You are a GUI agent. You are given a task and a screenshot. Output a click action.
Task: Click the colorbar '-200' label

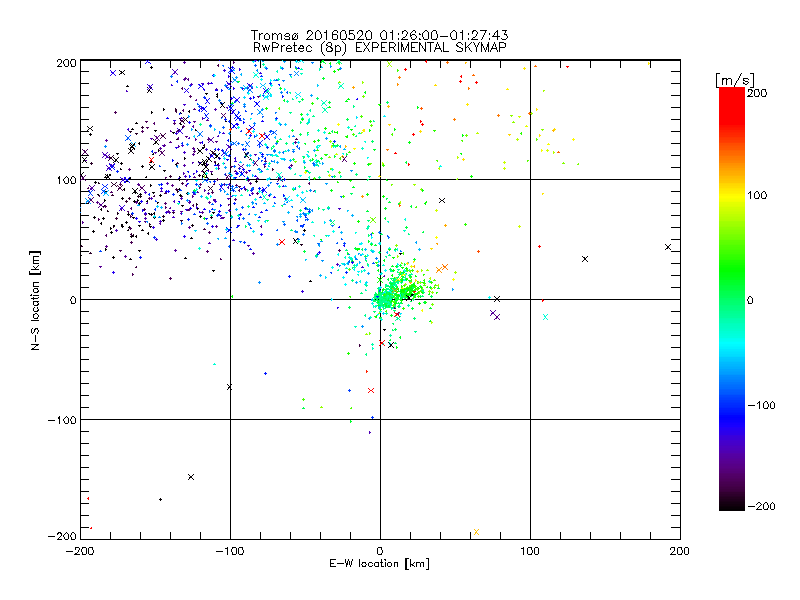pos(761,506)
